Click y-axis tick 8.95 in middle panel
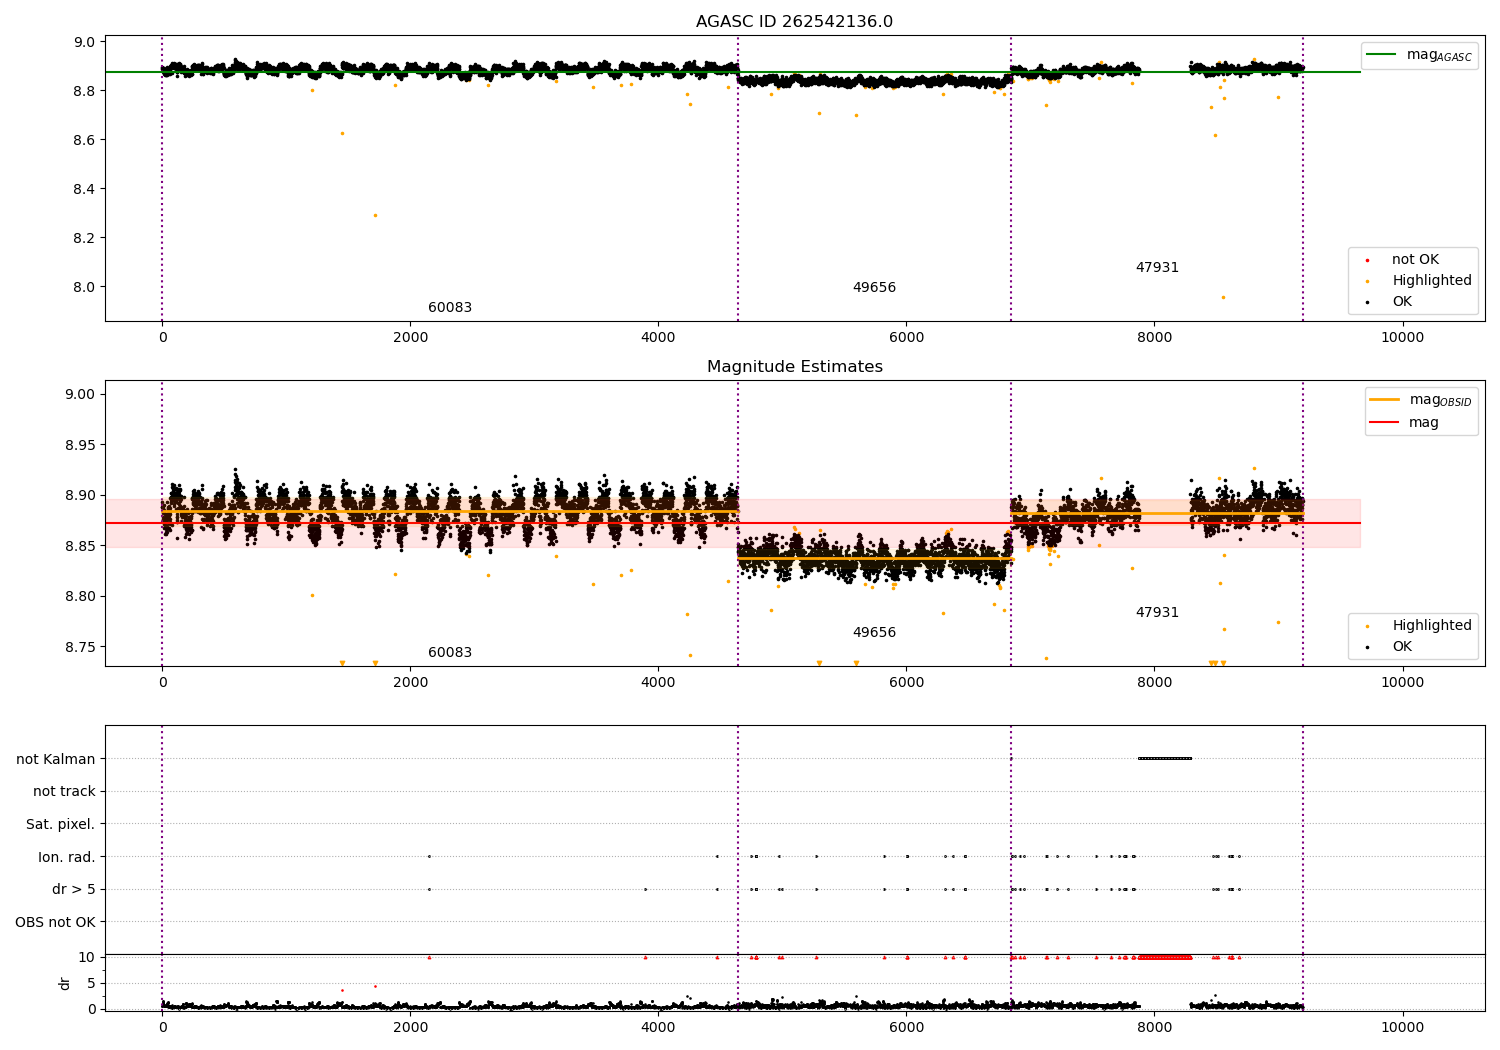This screenshot has width=1500, height=1050. 80,446
